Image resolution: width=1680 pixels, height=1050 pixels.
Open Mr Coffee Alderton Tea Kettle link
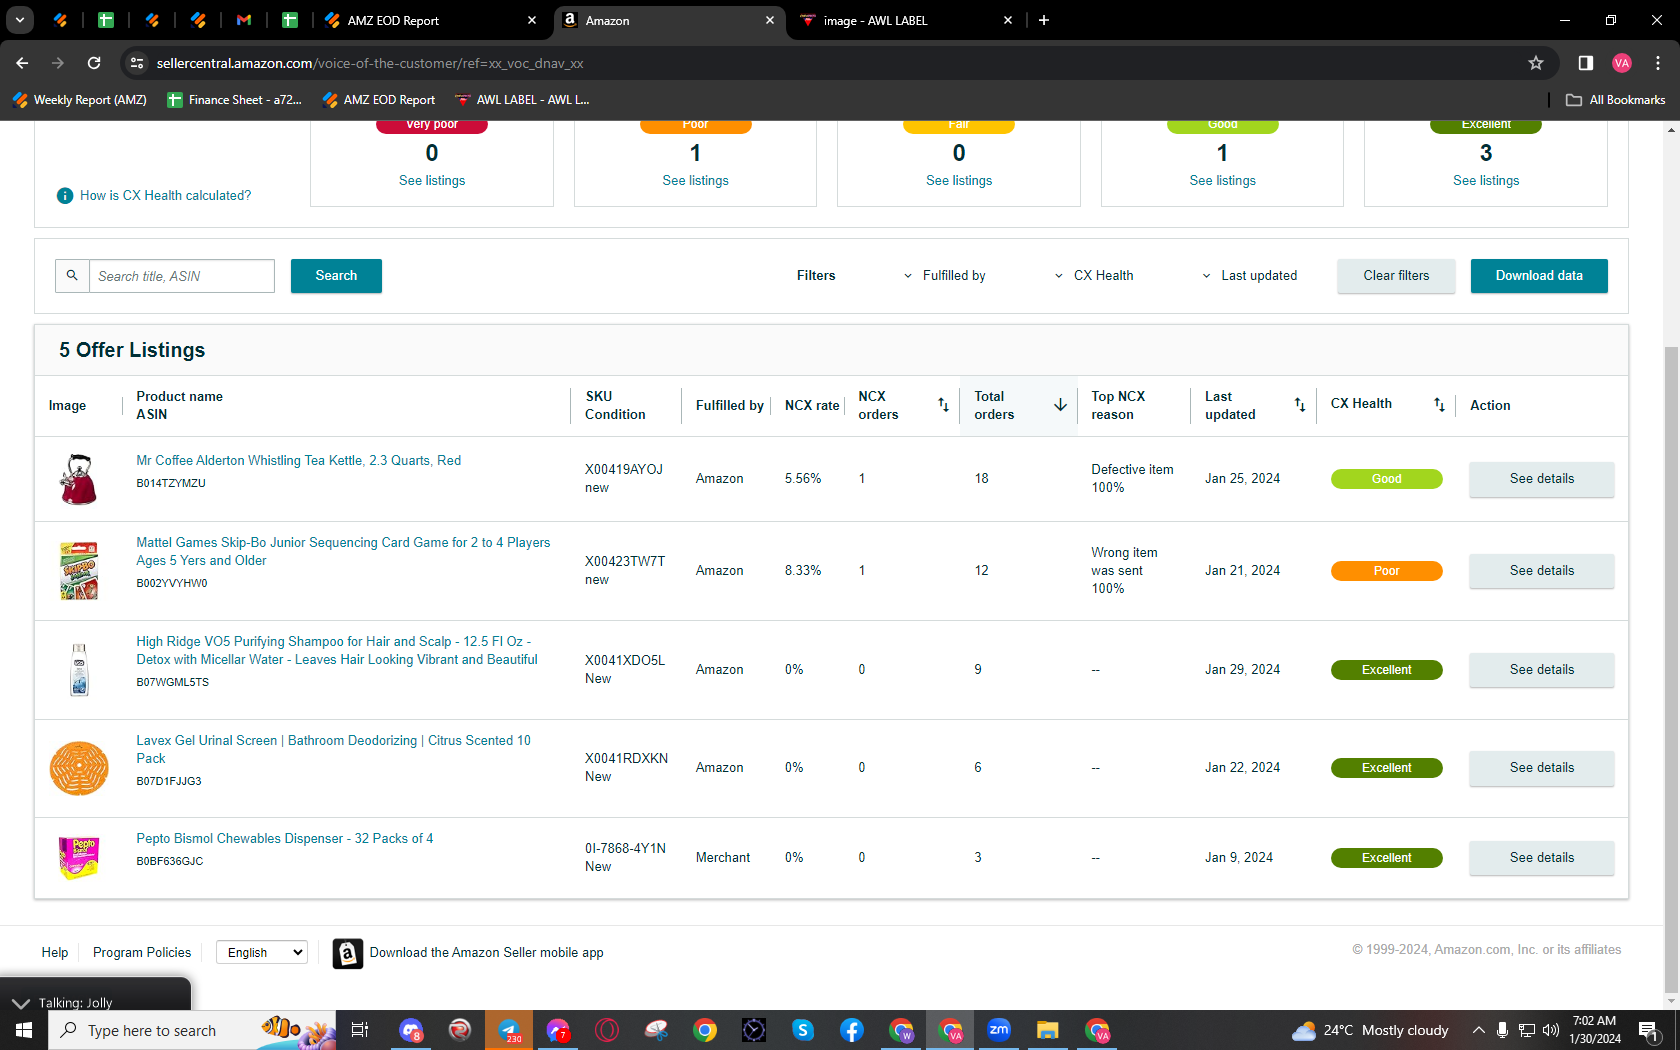299,461
